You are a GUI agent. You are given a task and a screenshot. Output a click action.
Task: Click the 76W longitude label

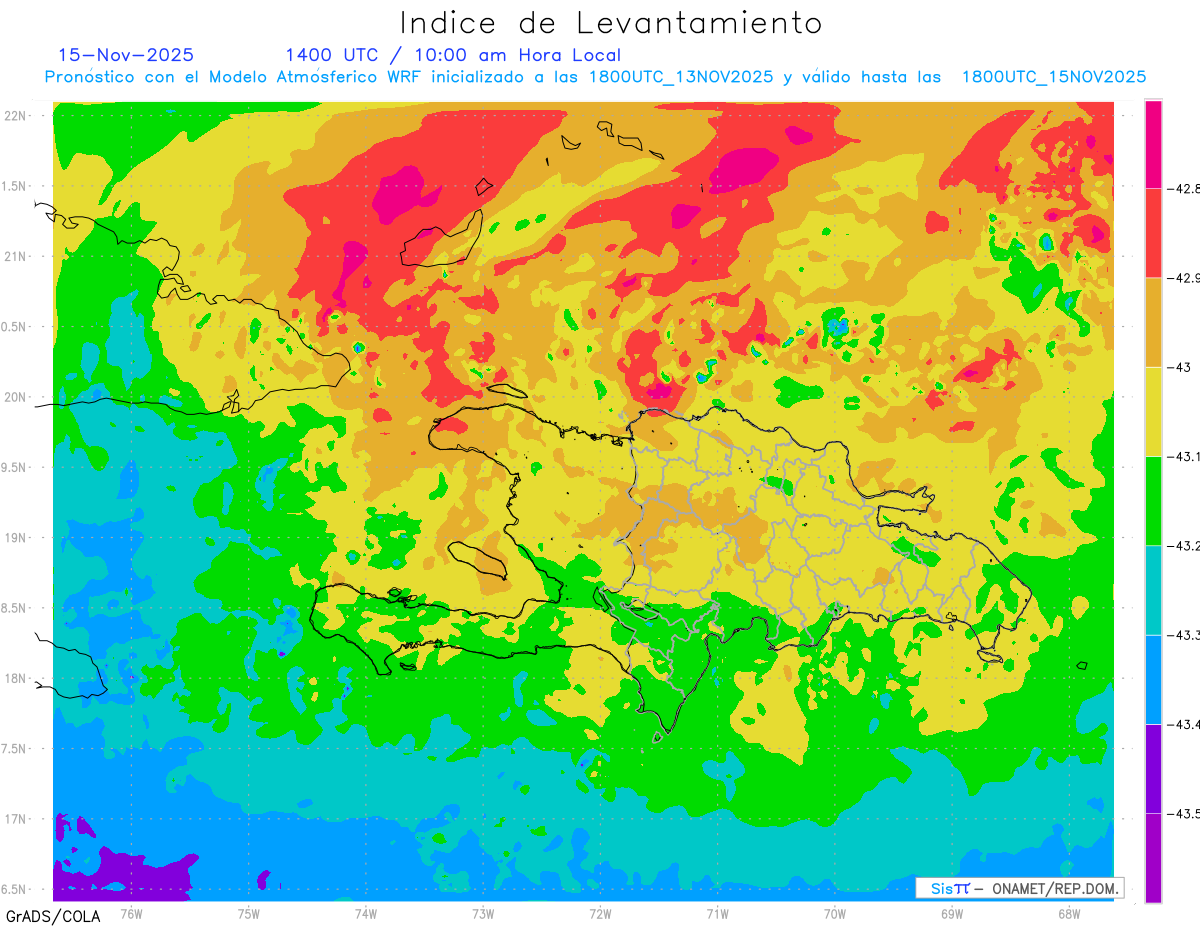pyautogui.click(x=131, y=913)
